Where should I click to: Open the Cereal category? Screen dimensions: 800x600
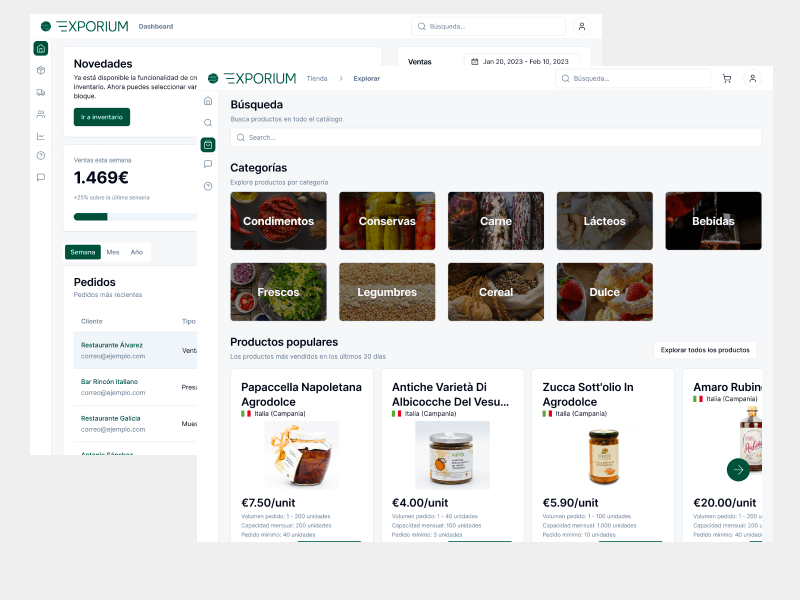tap(496, 292)
